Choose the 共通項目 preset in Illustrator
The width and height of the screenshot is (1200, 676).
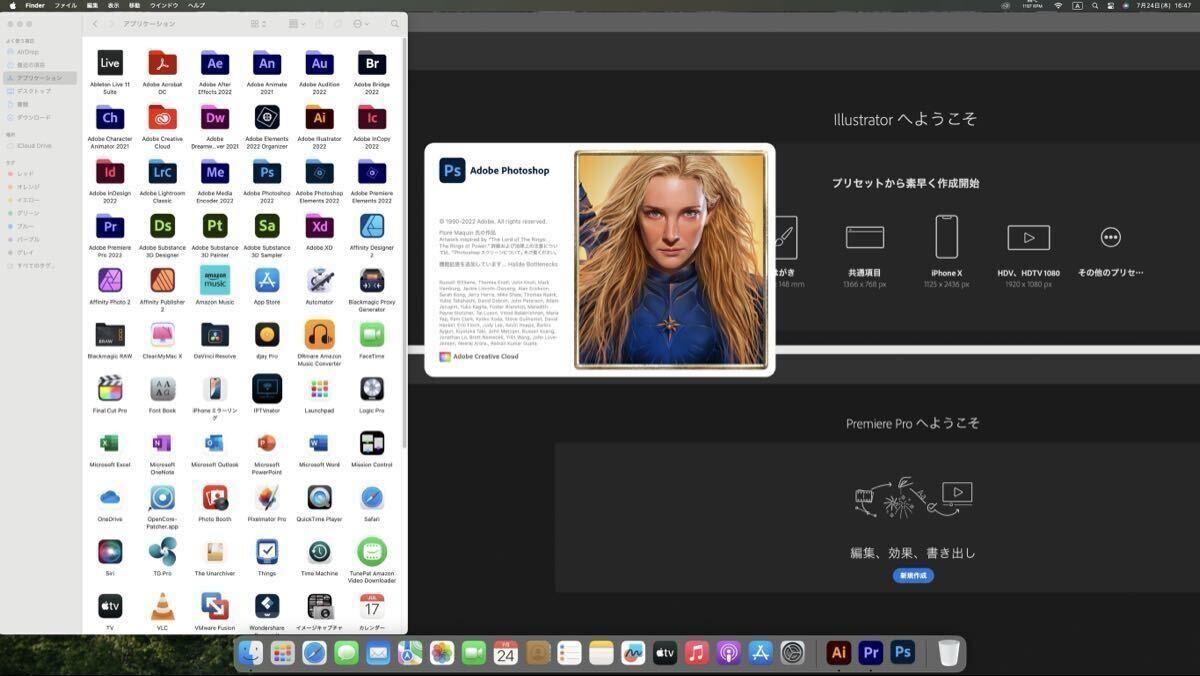pyautogui.click(x=865, y=250)
